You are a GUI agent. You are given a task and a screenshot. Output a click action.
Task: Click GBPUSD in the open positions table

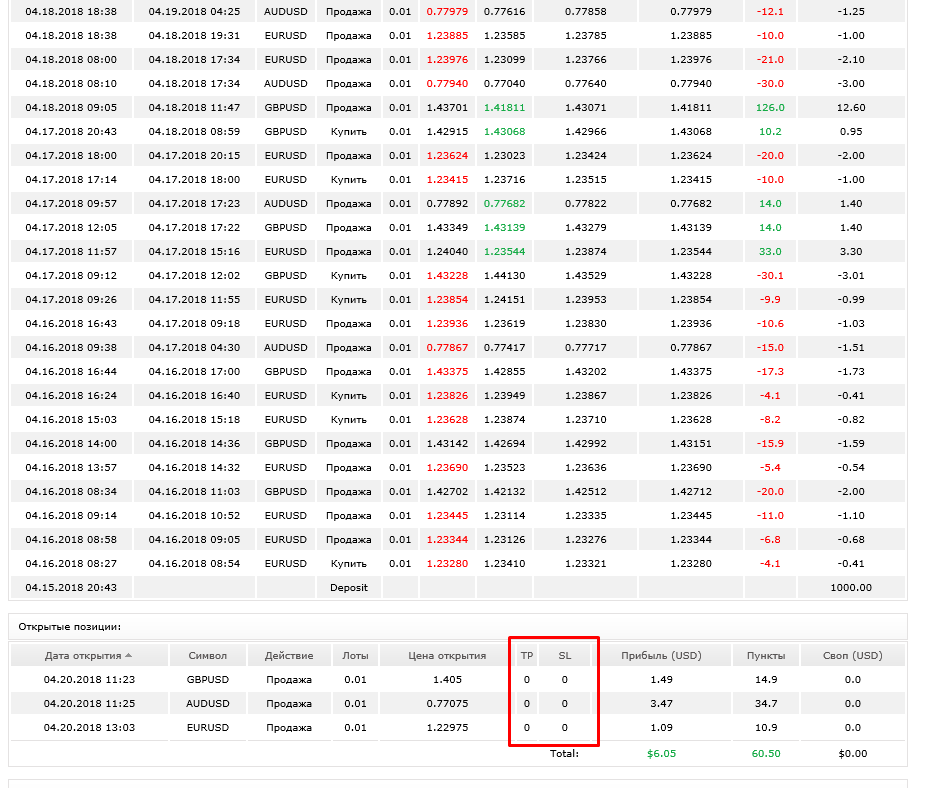[x=208, y=680]
